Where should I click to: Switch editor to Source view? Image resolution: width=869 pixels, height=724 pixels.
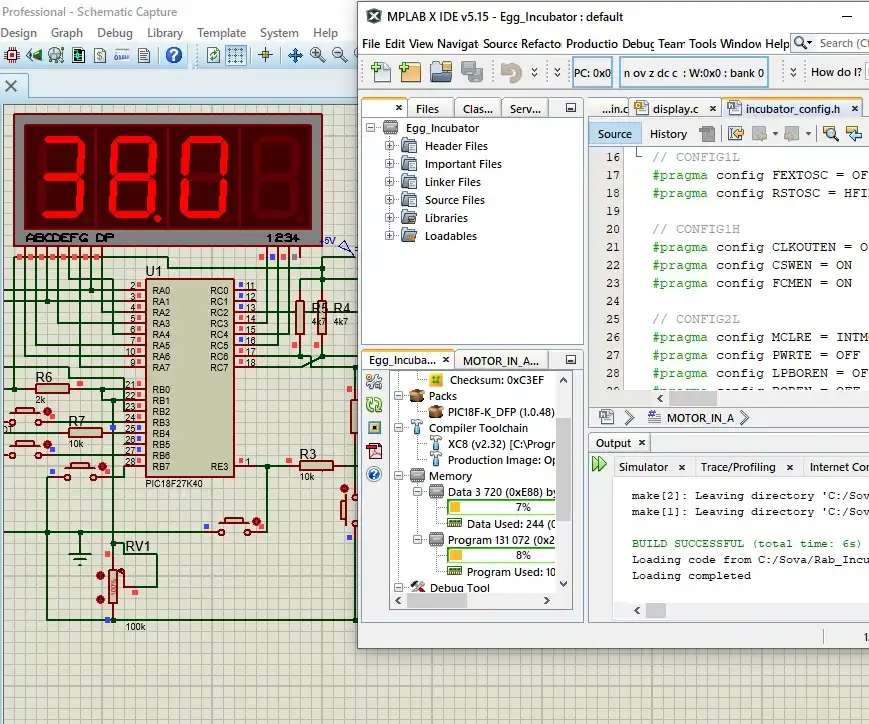(x=614, y=134)
